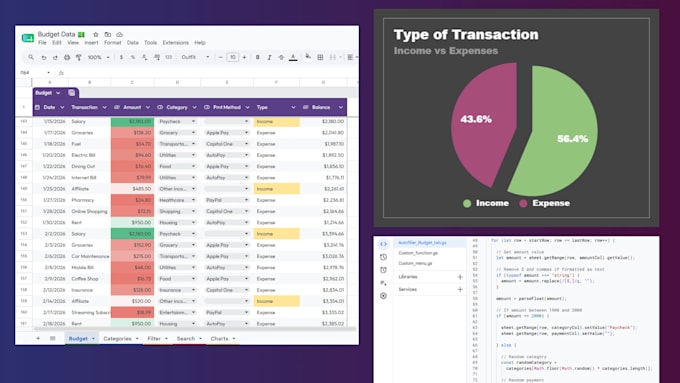Open the 123 number formats button

coord(169,57)
